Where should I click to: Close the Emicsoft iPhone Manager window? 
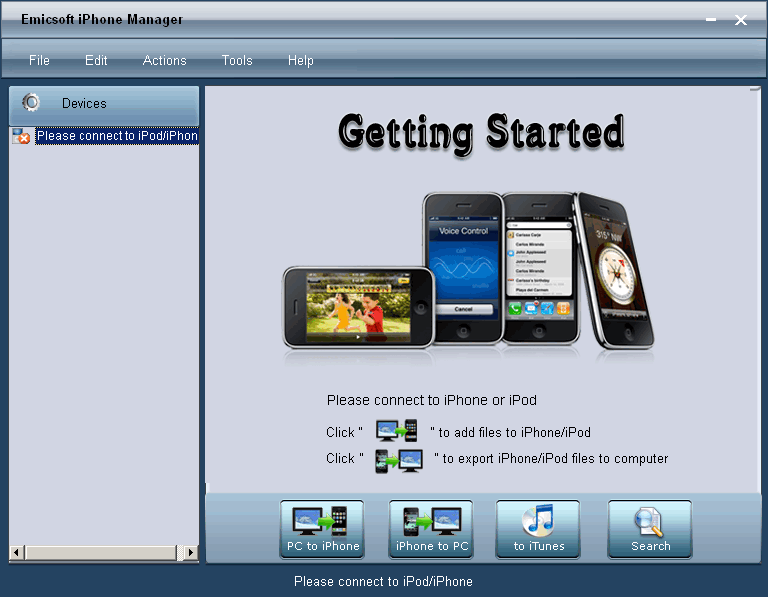[x=741, y=20]
